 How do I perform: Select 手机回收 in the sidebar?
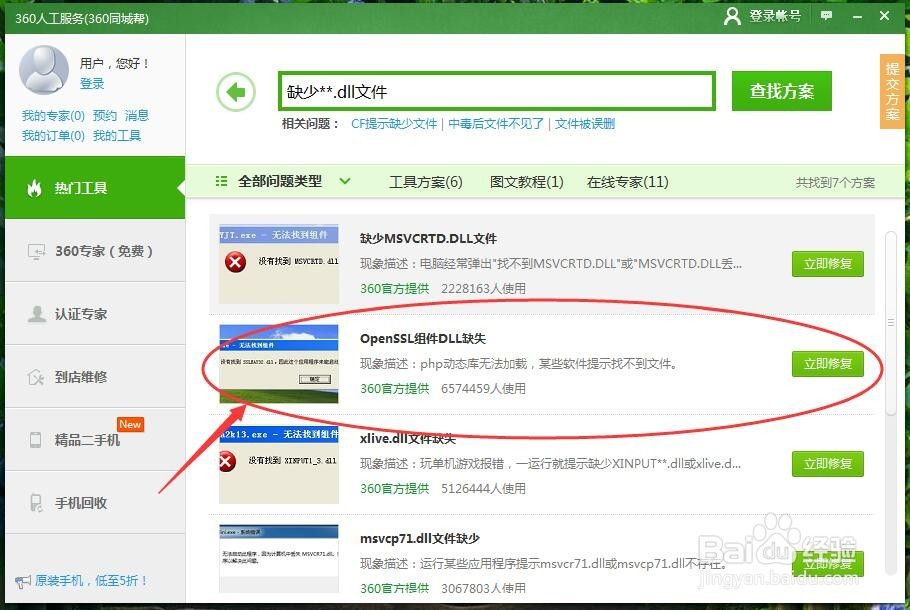point(95,503)
